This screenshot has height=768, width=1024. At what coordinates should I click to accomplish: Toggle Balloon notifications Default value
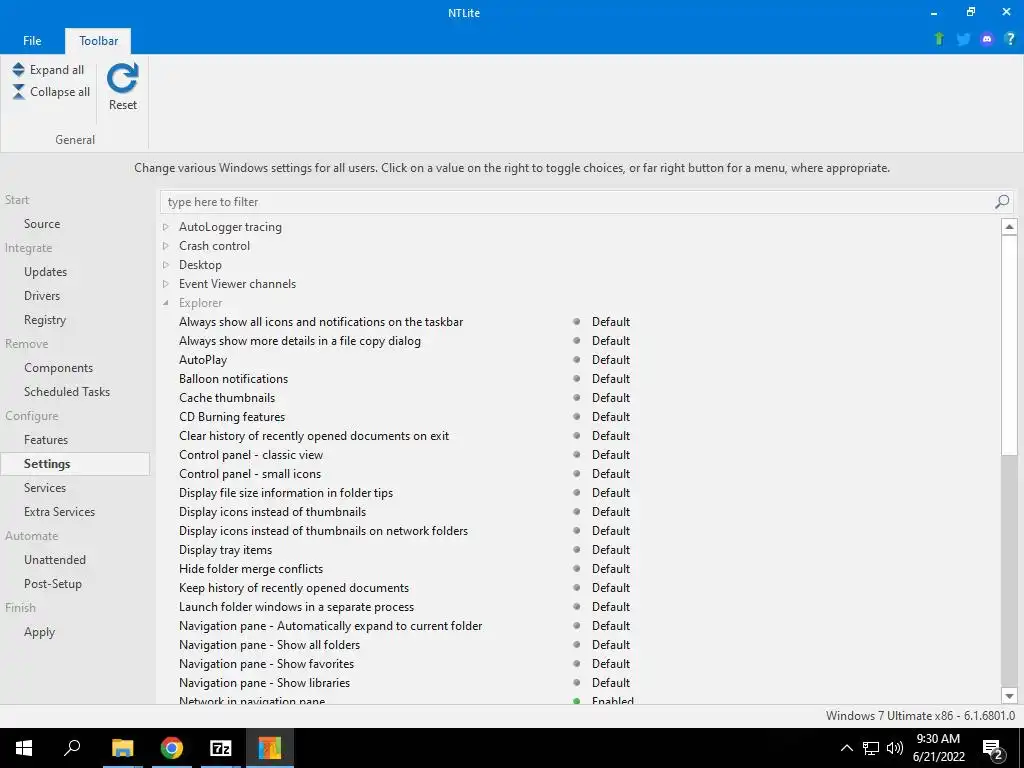click(611, 379)
